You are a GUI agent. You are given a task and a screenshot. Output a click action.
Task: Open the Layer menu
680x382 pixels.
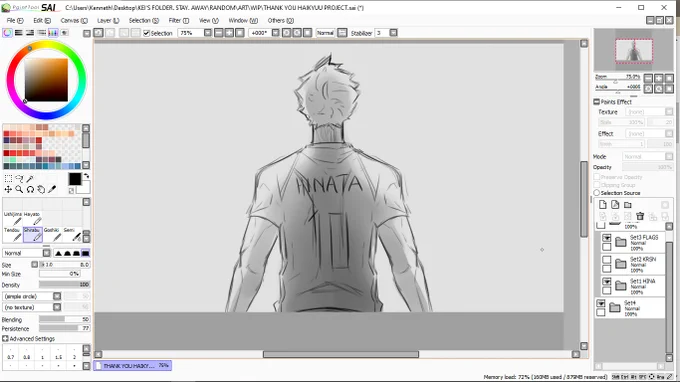pos(108,20)
